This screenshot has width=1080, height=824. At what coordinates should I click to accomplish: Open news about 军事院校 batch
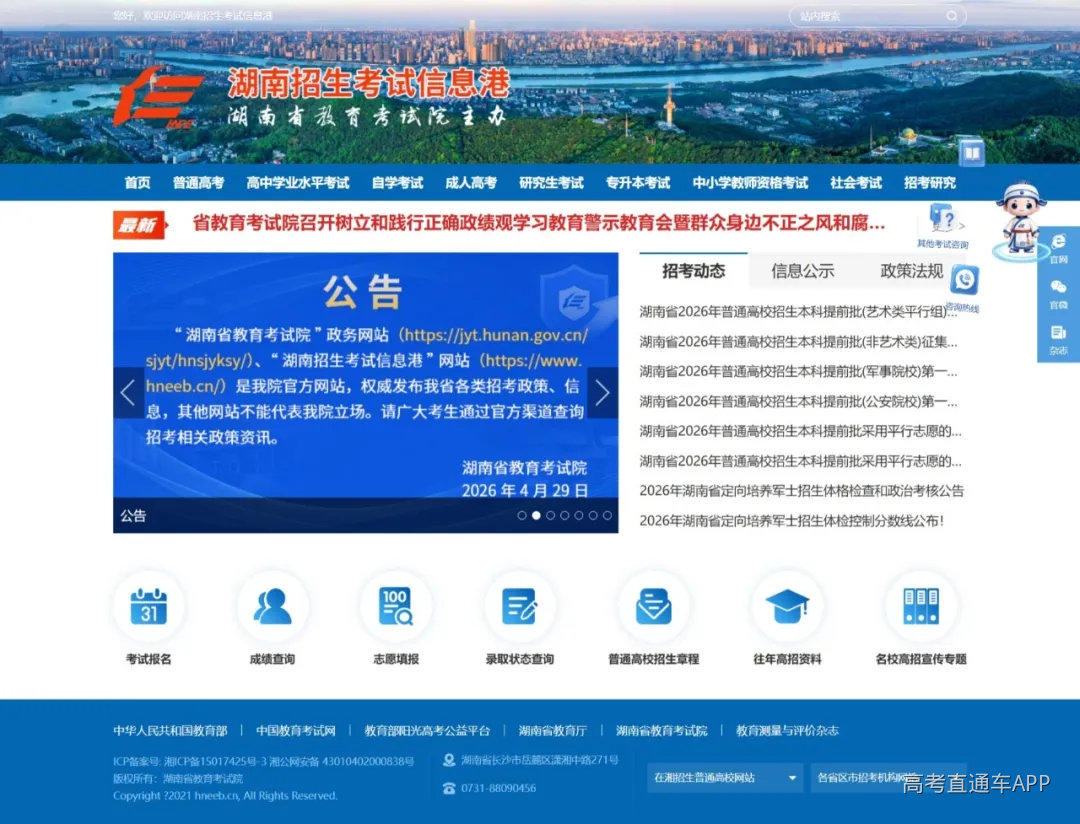tap(798, 371)
